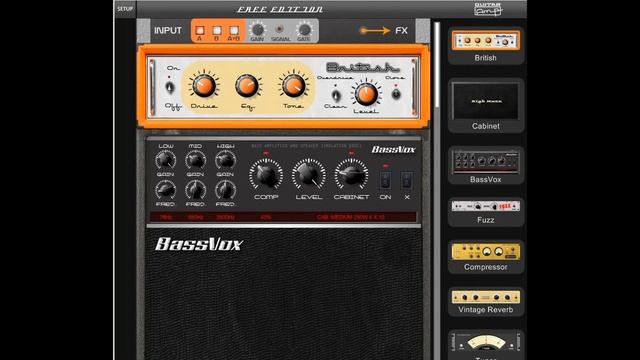Click the Guitar Amp logo
The height and width of the screenshot is (360, 640).
pos(488,9)
